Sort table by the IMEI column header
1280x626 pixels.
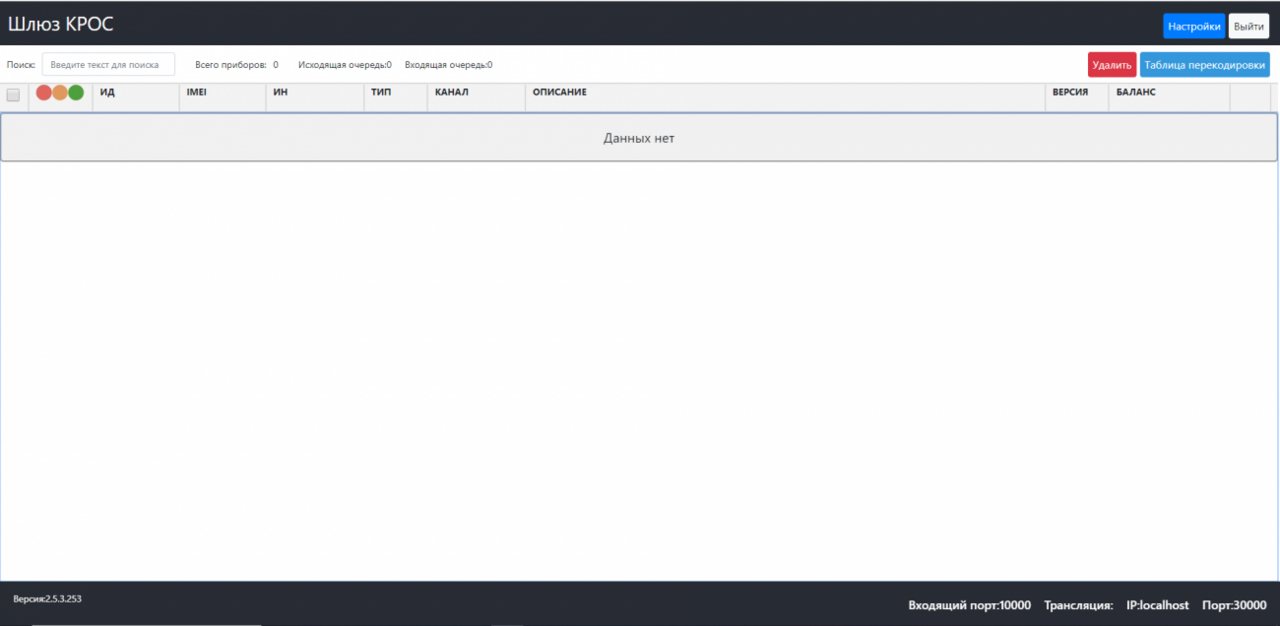point(196,92)
